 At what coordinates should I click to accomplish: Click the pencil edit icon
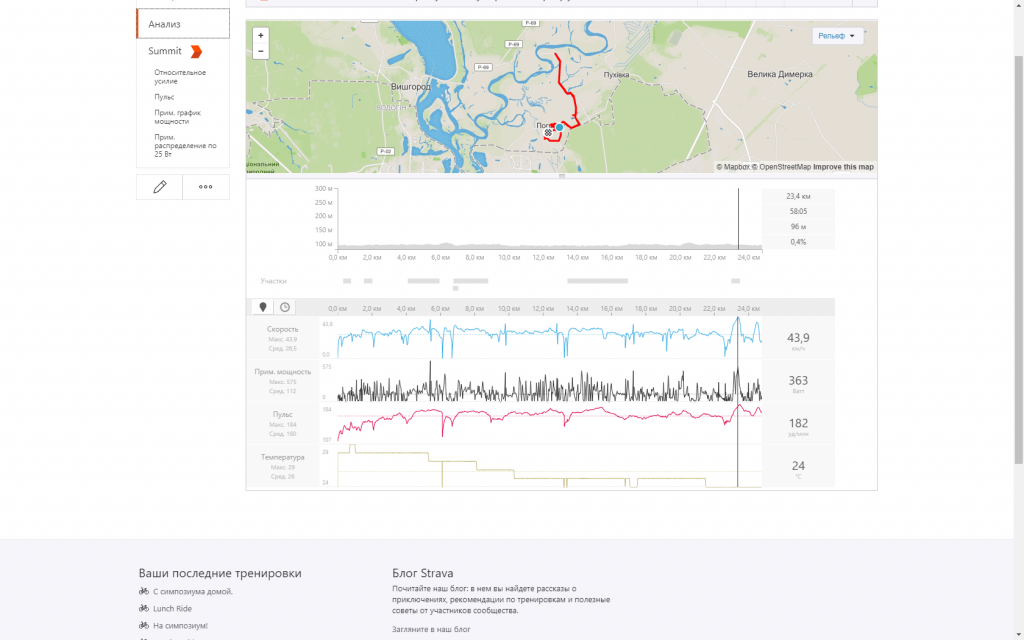pyautogui.click(x=159, y=187)
